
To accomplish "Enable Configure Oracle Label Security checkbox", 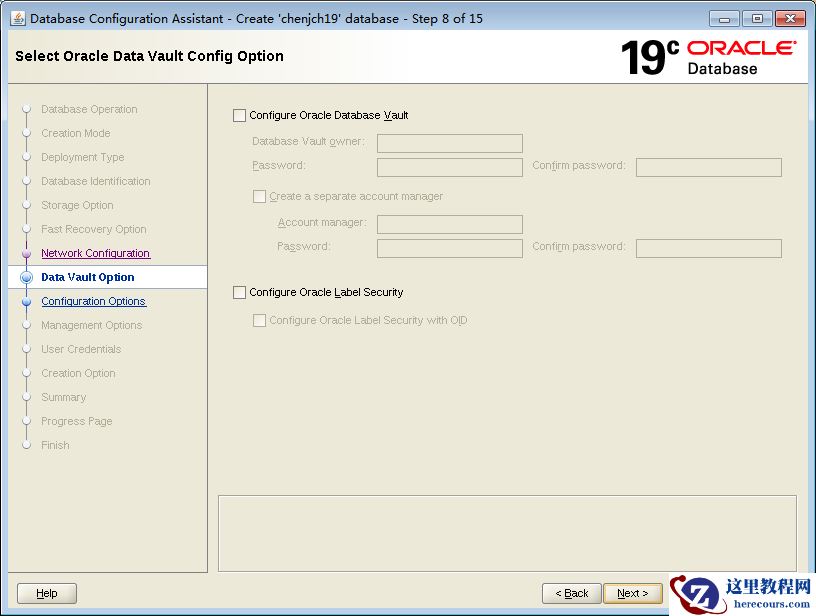I will (239, 292).
